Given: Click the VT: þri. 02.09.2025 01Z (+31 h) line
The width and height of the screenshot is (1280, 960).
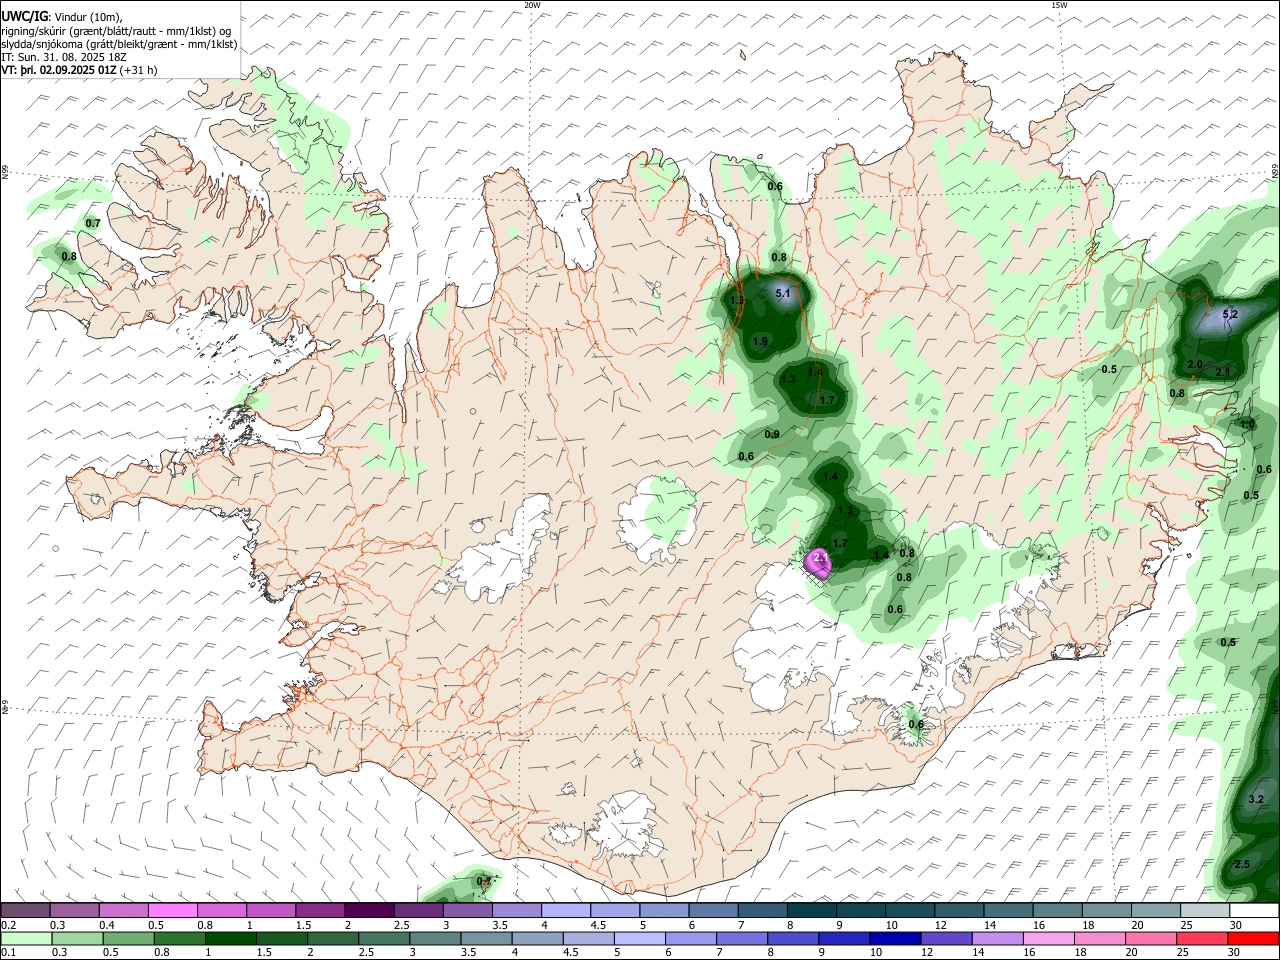Looking at the screenshot, I should [79, 70].
